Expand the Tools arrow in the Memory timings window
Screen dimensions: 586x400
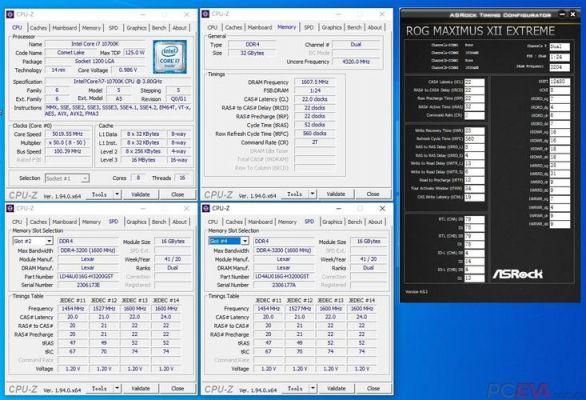click(312, 194)
